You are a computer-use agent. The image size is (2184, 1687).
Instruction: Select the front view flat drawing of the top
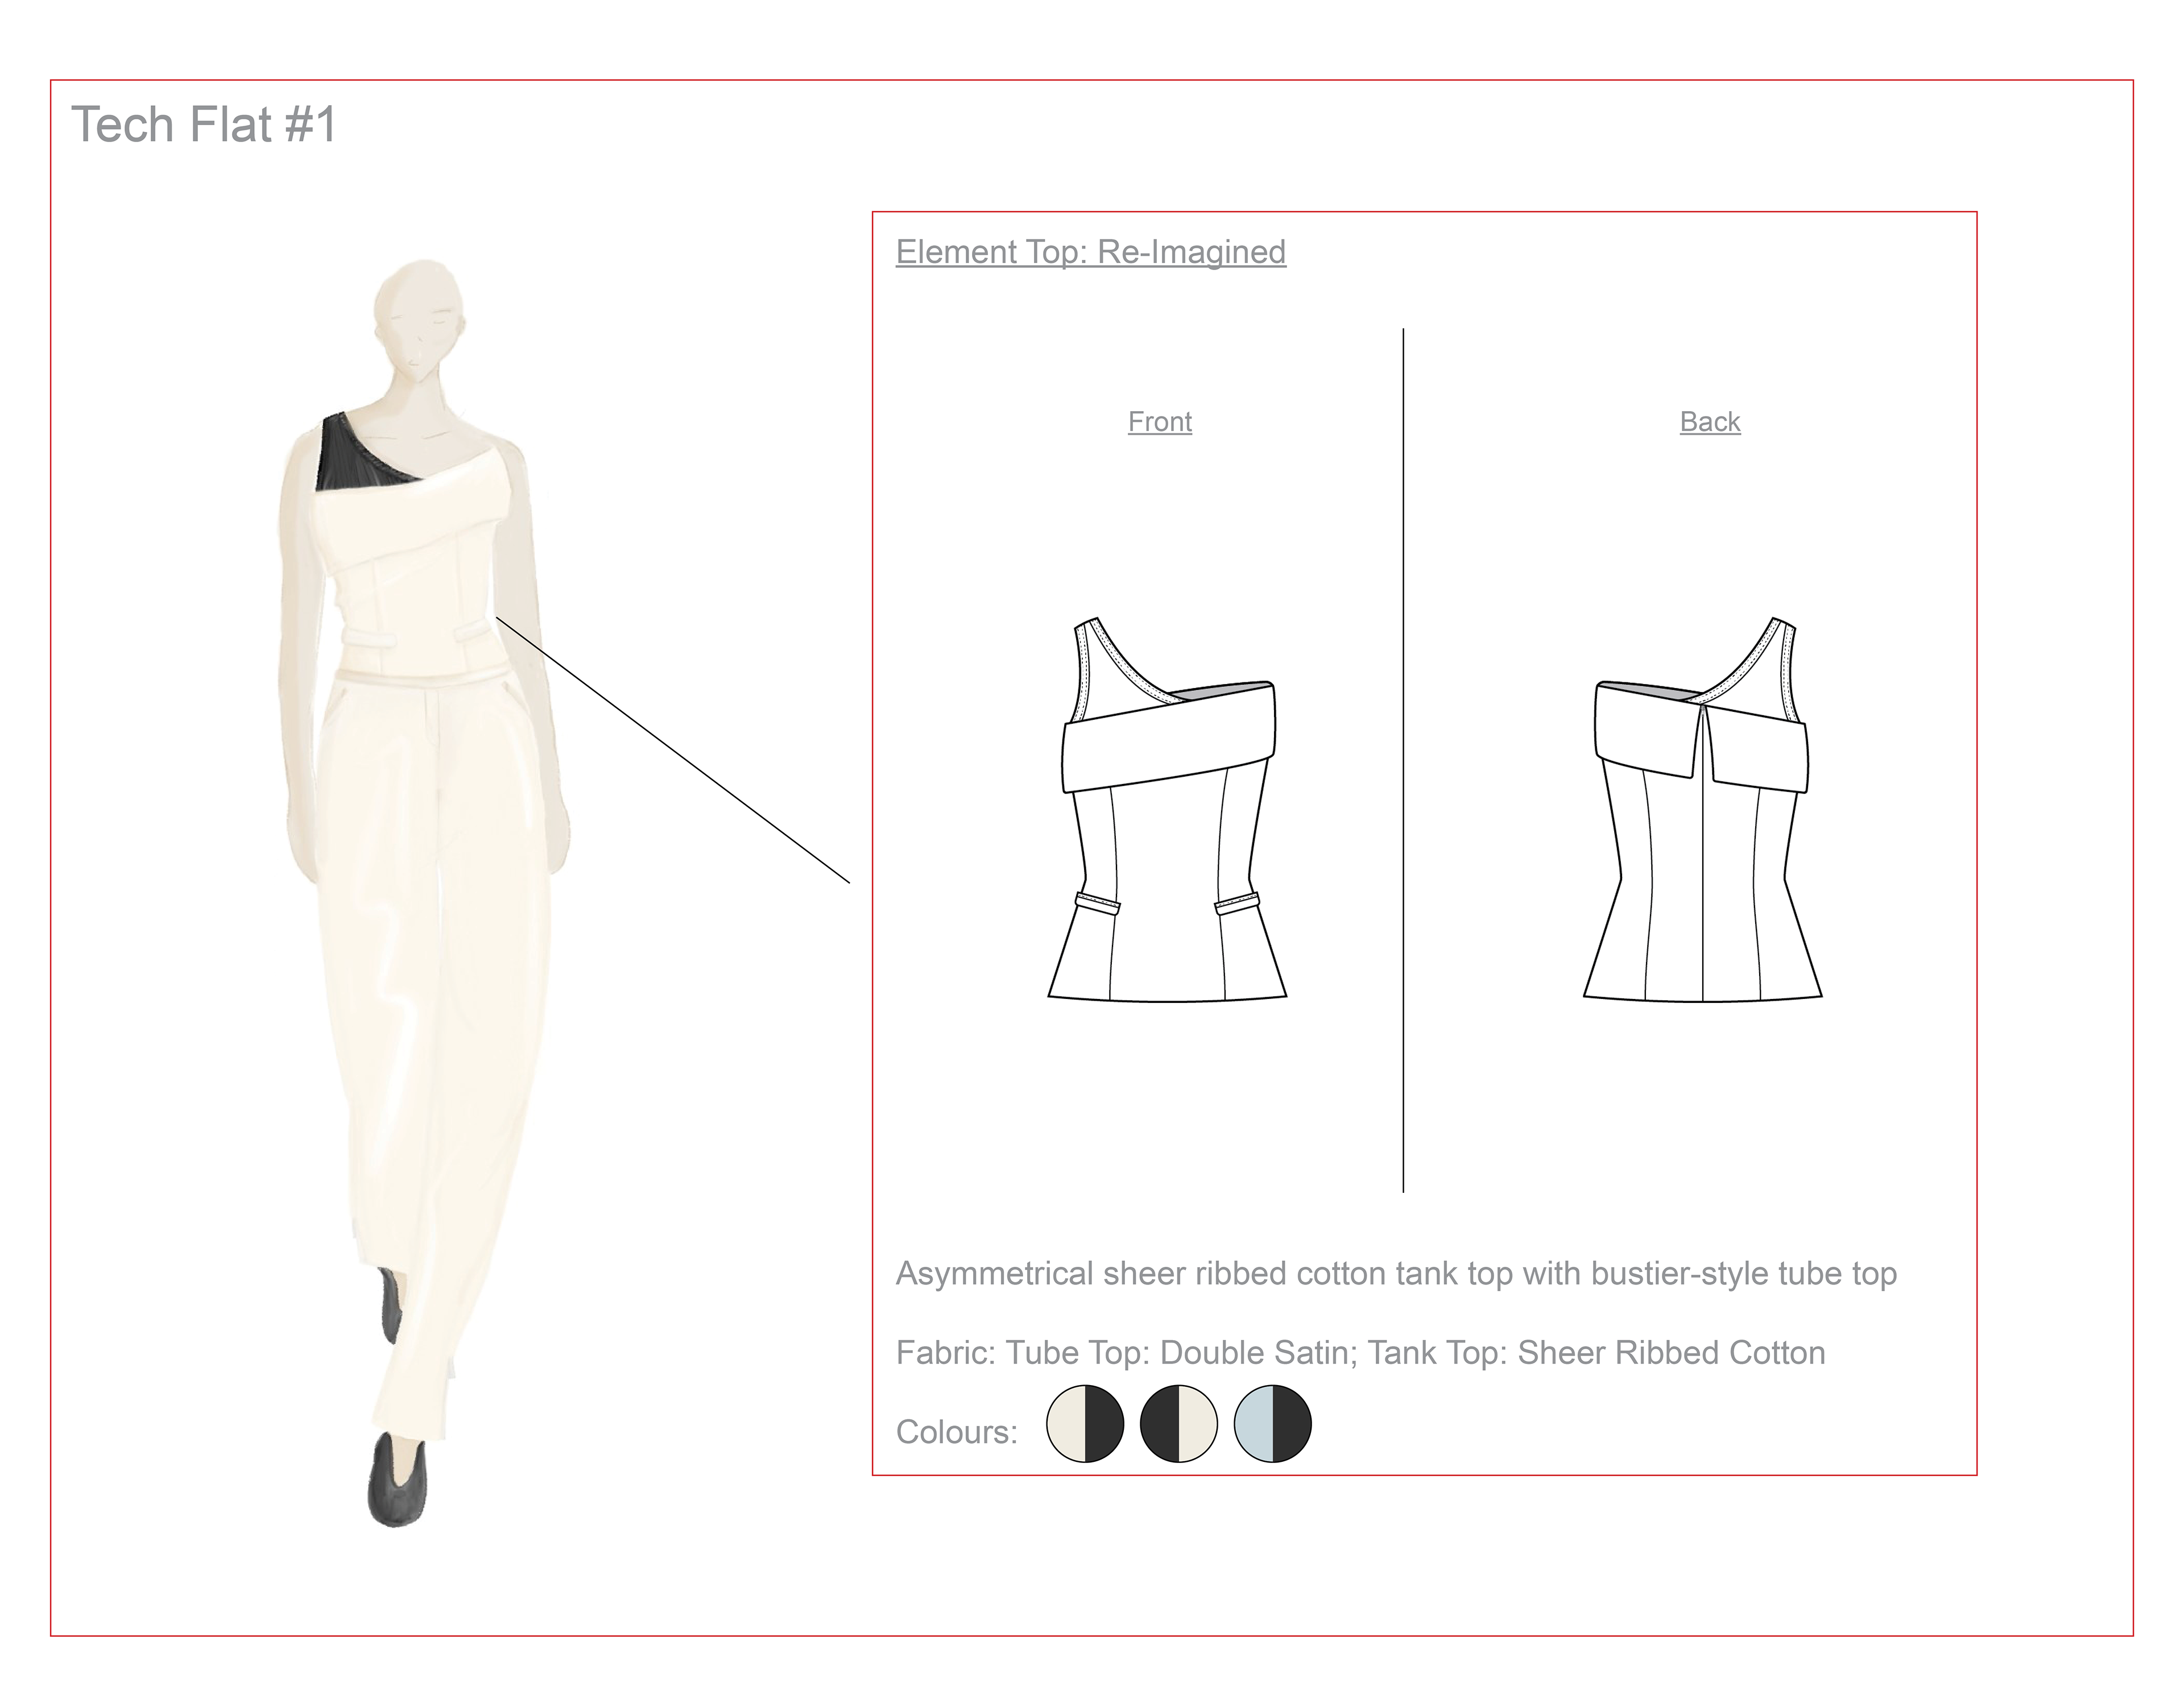[x=1167, y=809]
